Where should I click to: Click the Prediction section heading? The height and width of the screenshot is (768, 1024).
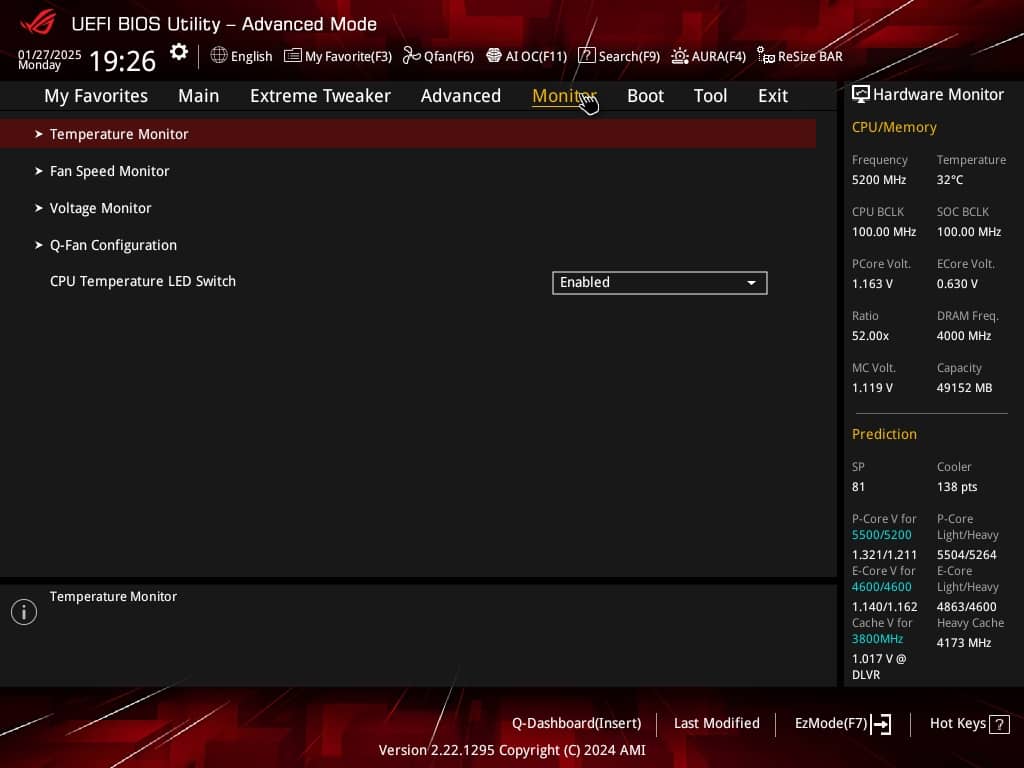(x=884, y=434)
